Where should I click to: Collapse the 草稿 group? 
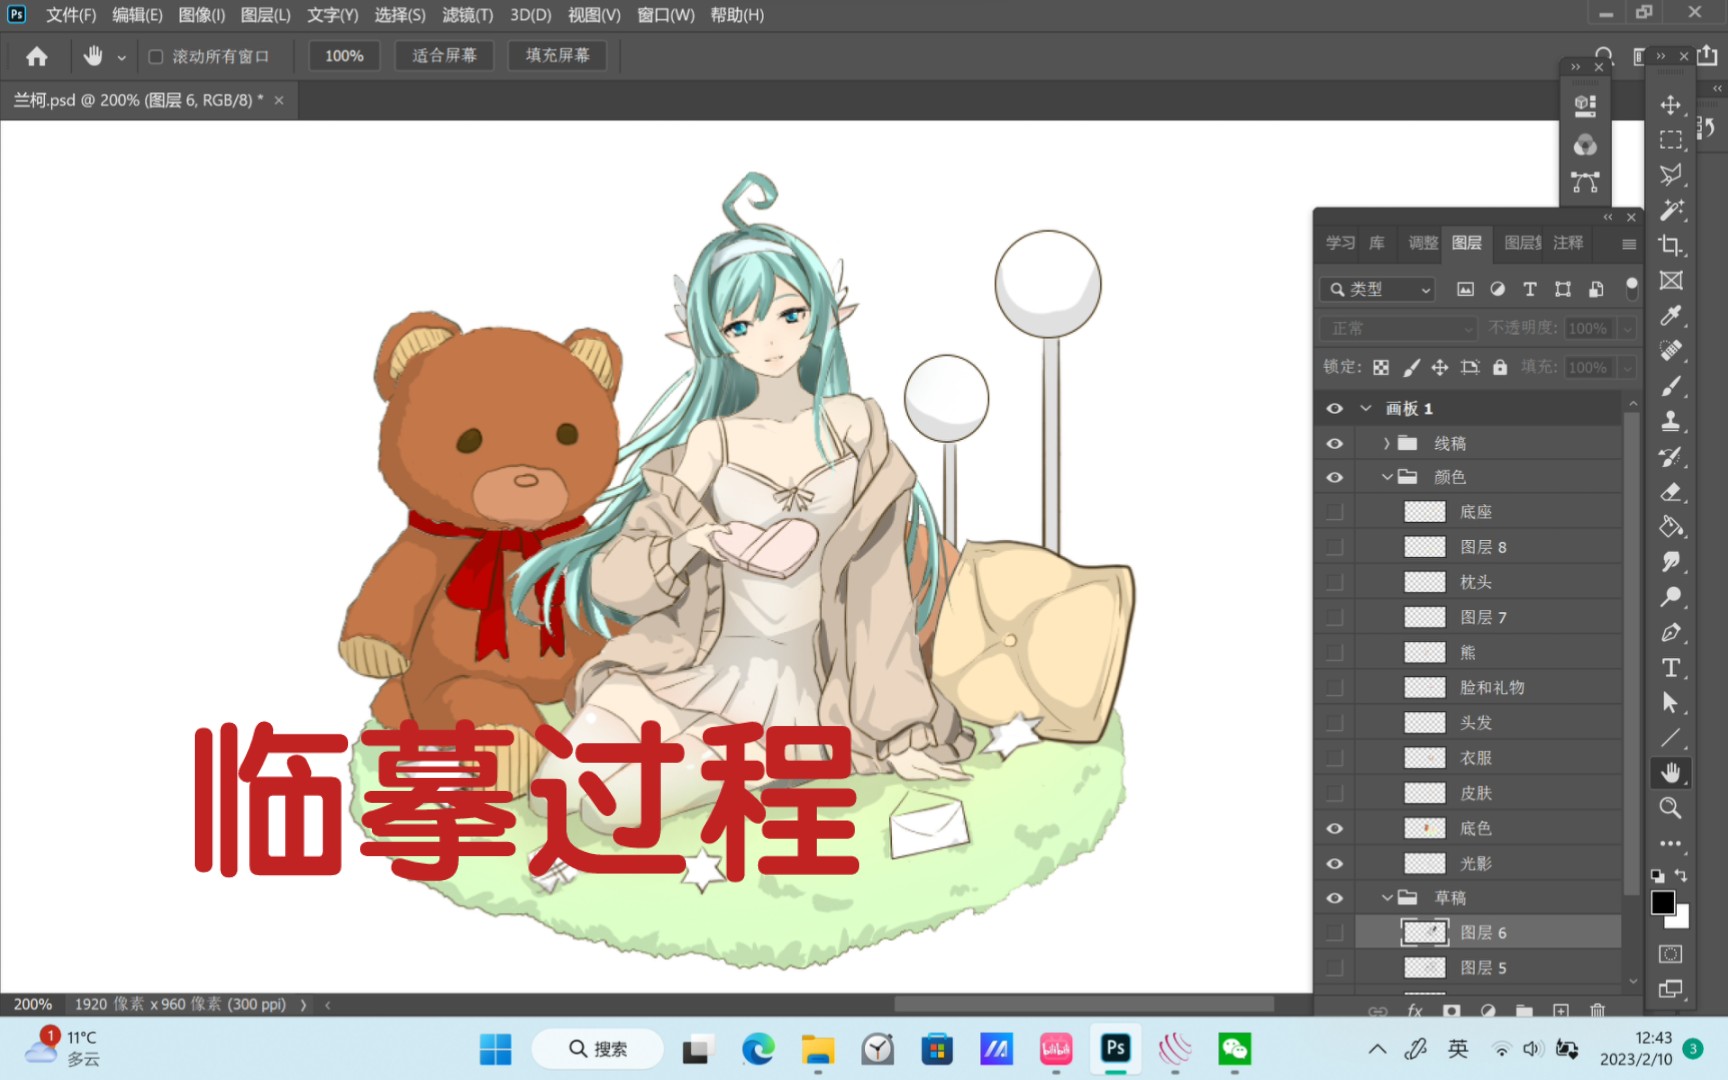[x=1386, y=898]
